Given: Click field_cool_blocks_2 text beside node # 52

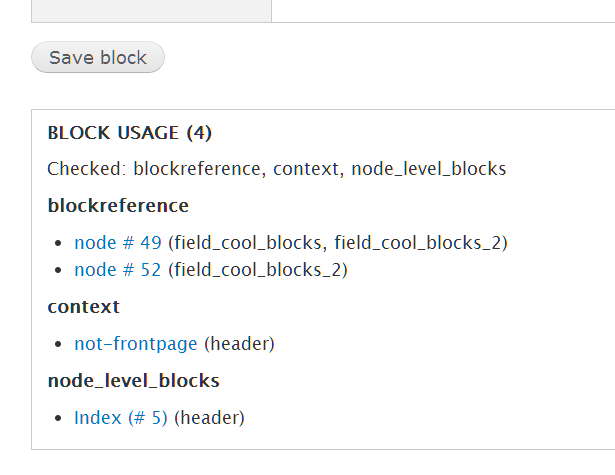Looking at the screenshot, I should [x=258, y=270].
